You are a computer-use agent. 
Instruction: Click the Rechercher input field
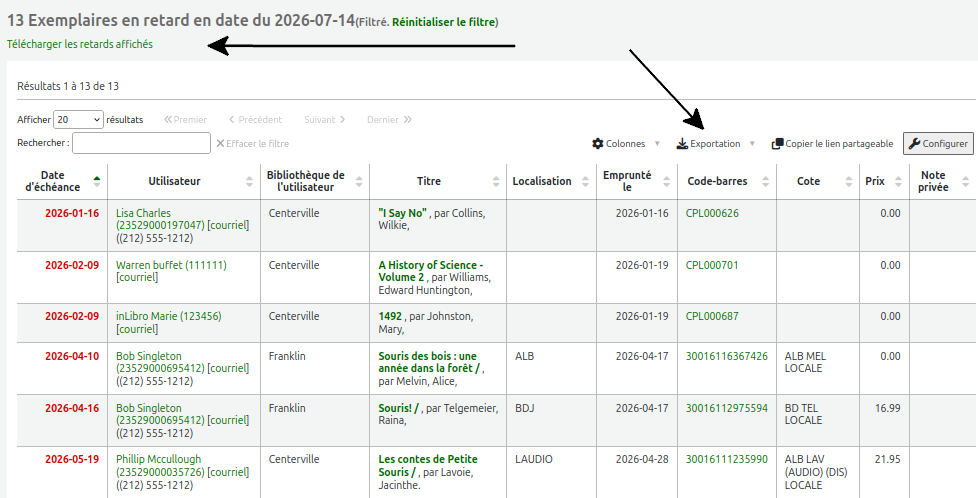pyautogui.click(x=142, y=143)
